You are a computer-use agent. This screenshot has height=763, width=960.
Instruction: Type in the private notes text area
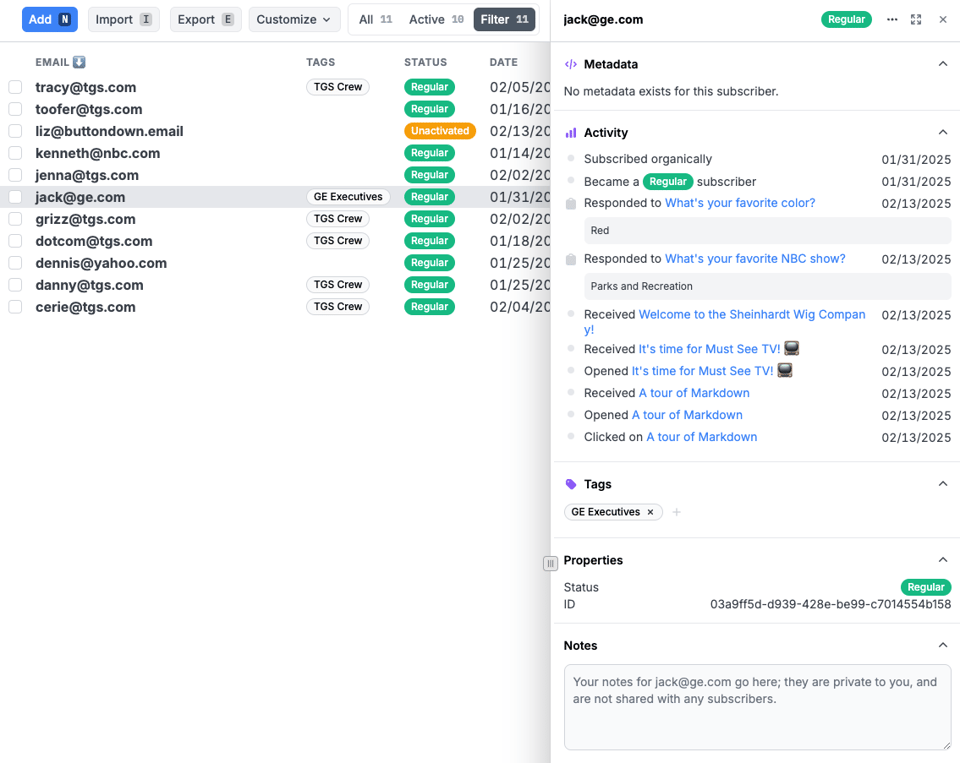(x=757, y=706)
